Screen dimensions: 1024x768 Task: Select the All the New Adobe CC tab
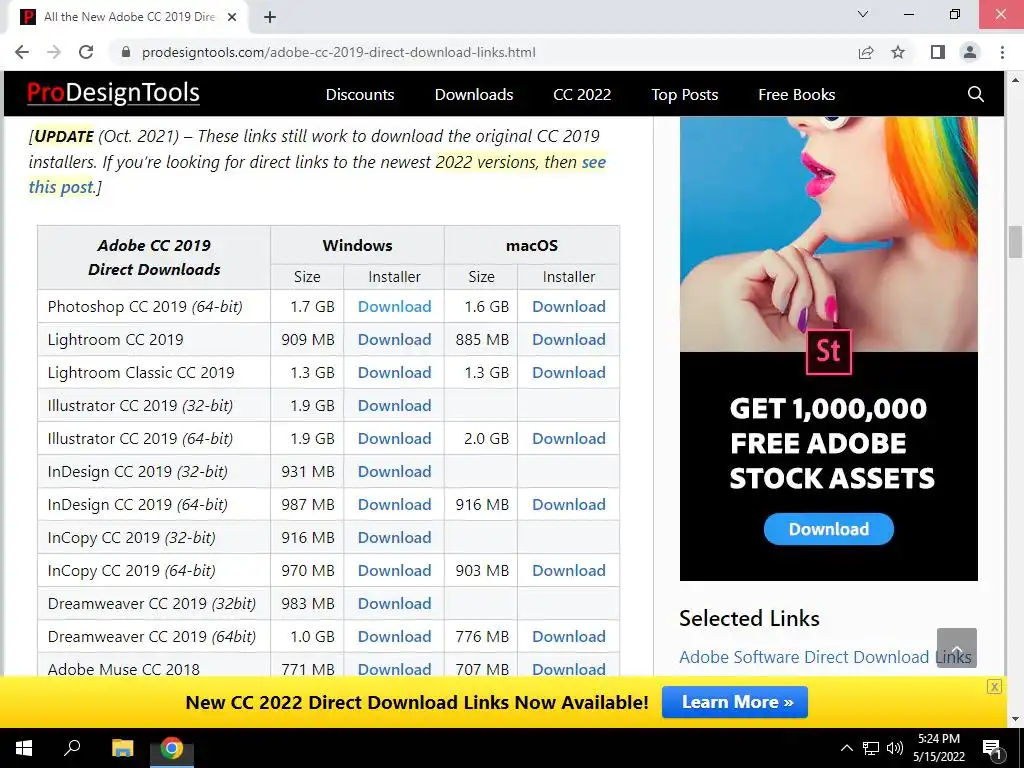(x=129, y=17)
